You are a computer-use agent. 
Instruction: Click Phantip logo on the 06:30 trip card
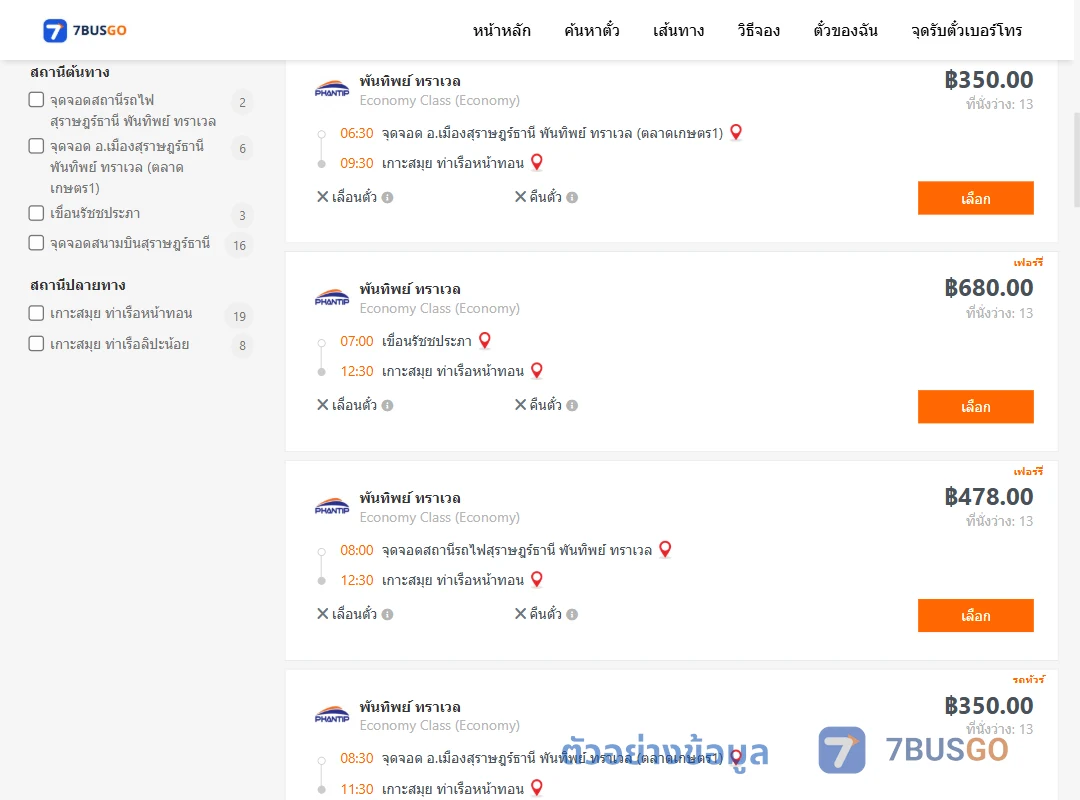pyautogui.click(x=332, y=89)
